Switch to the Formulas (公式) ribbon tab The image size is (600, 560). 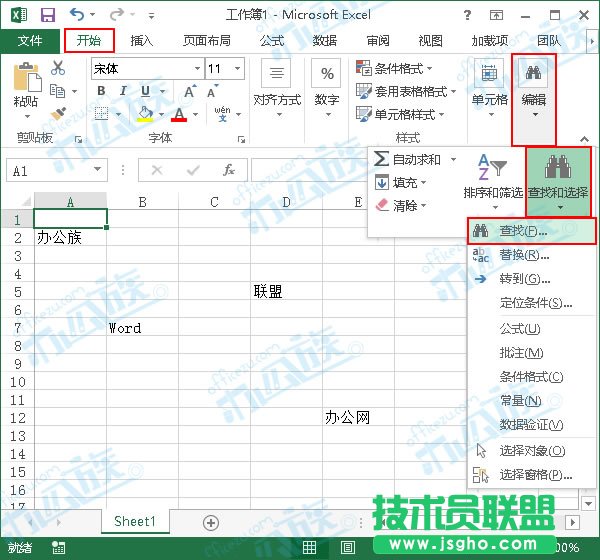272,41
